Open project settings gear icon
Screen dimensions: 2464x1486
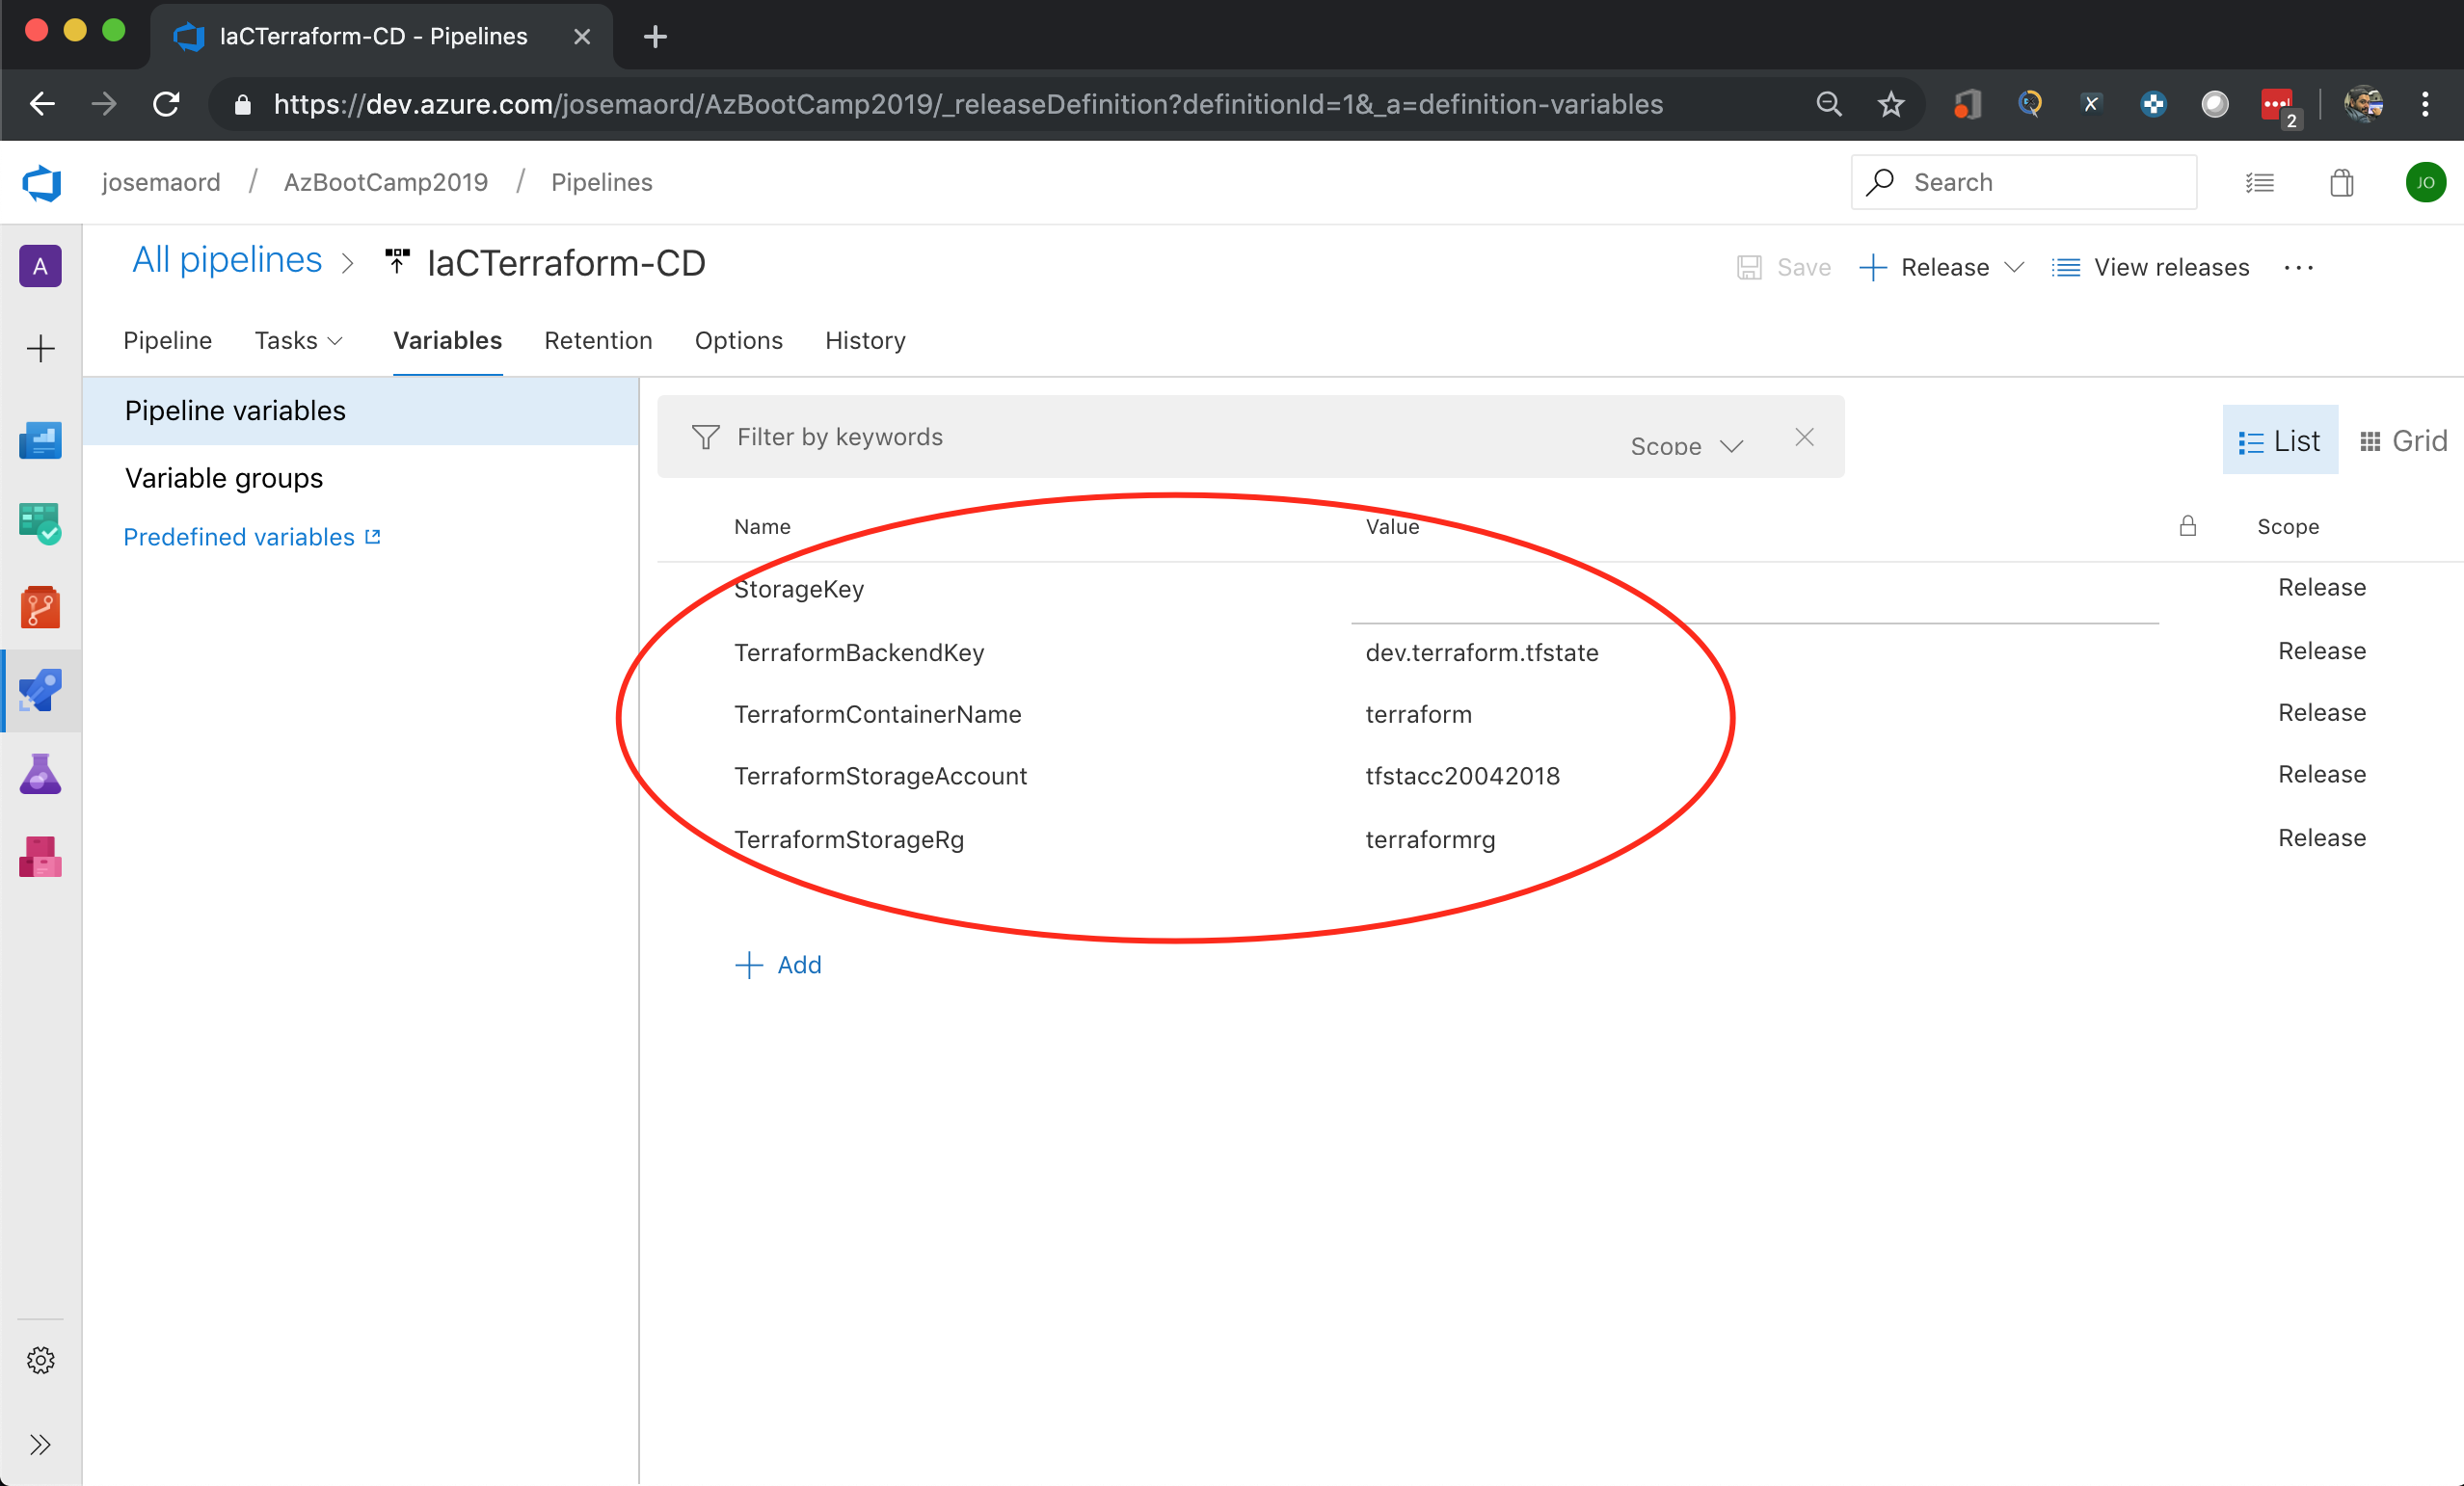click(40, 1360)
